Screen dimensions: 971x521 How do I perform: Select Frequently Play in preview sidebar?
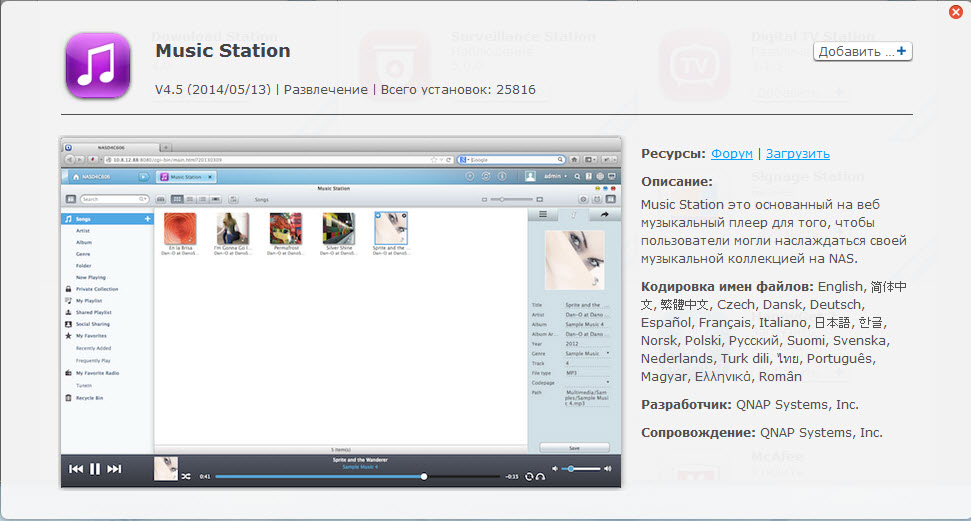(93, 361)
